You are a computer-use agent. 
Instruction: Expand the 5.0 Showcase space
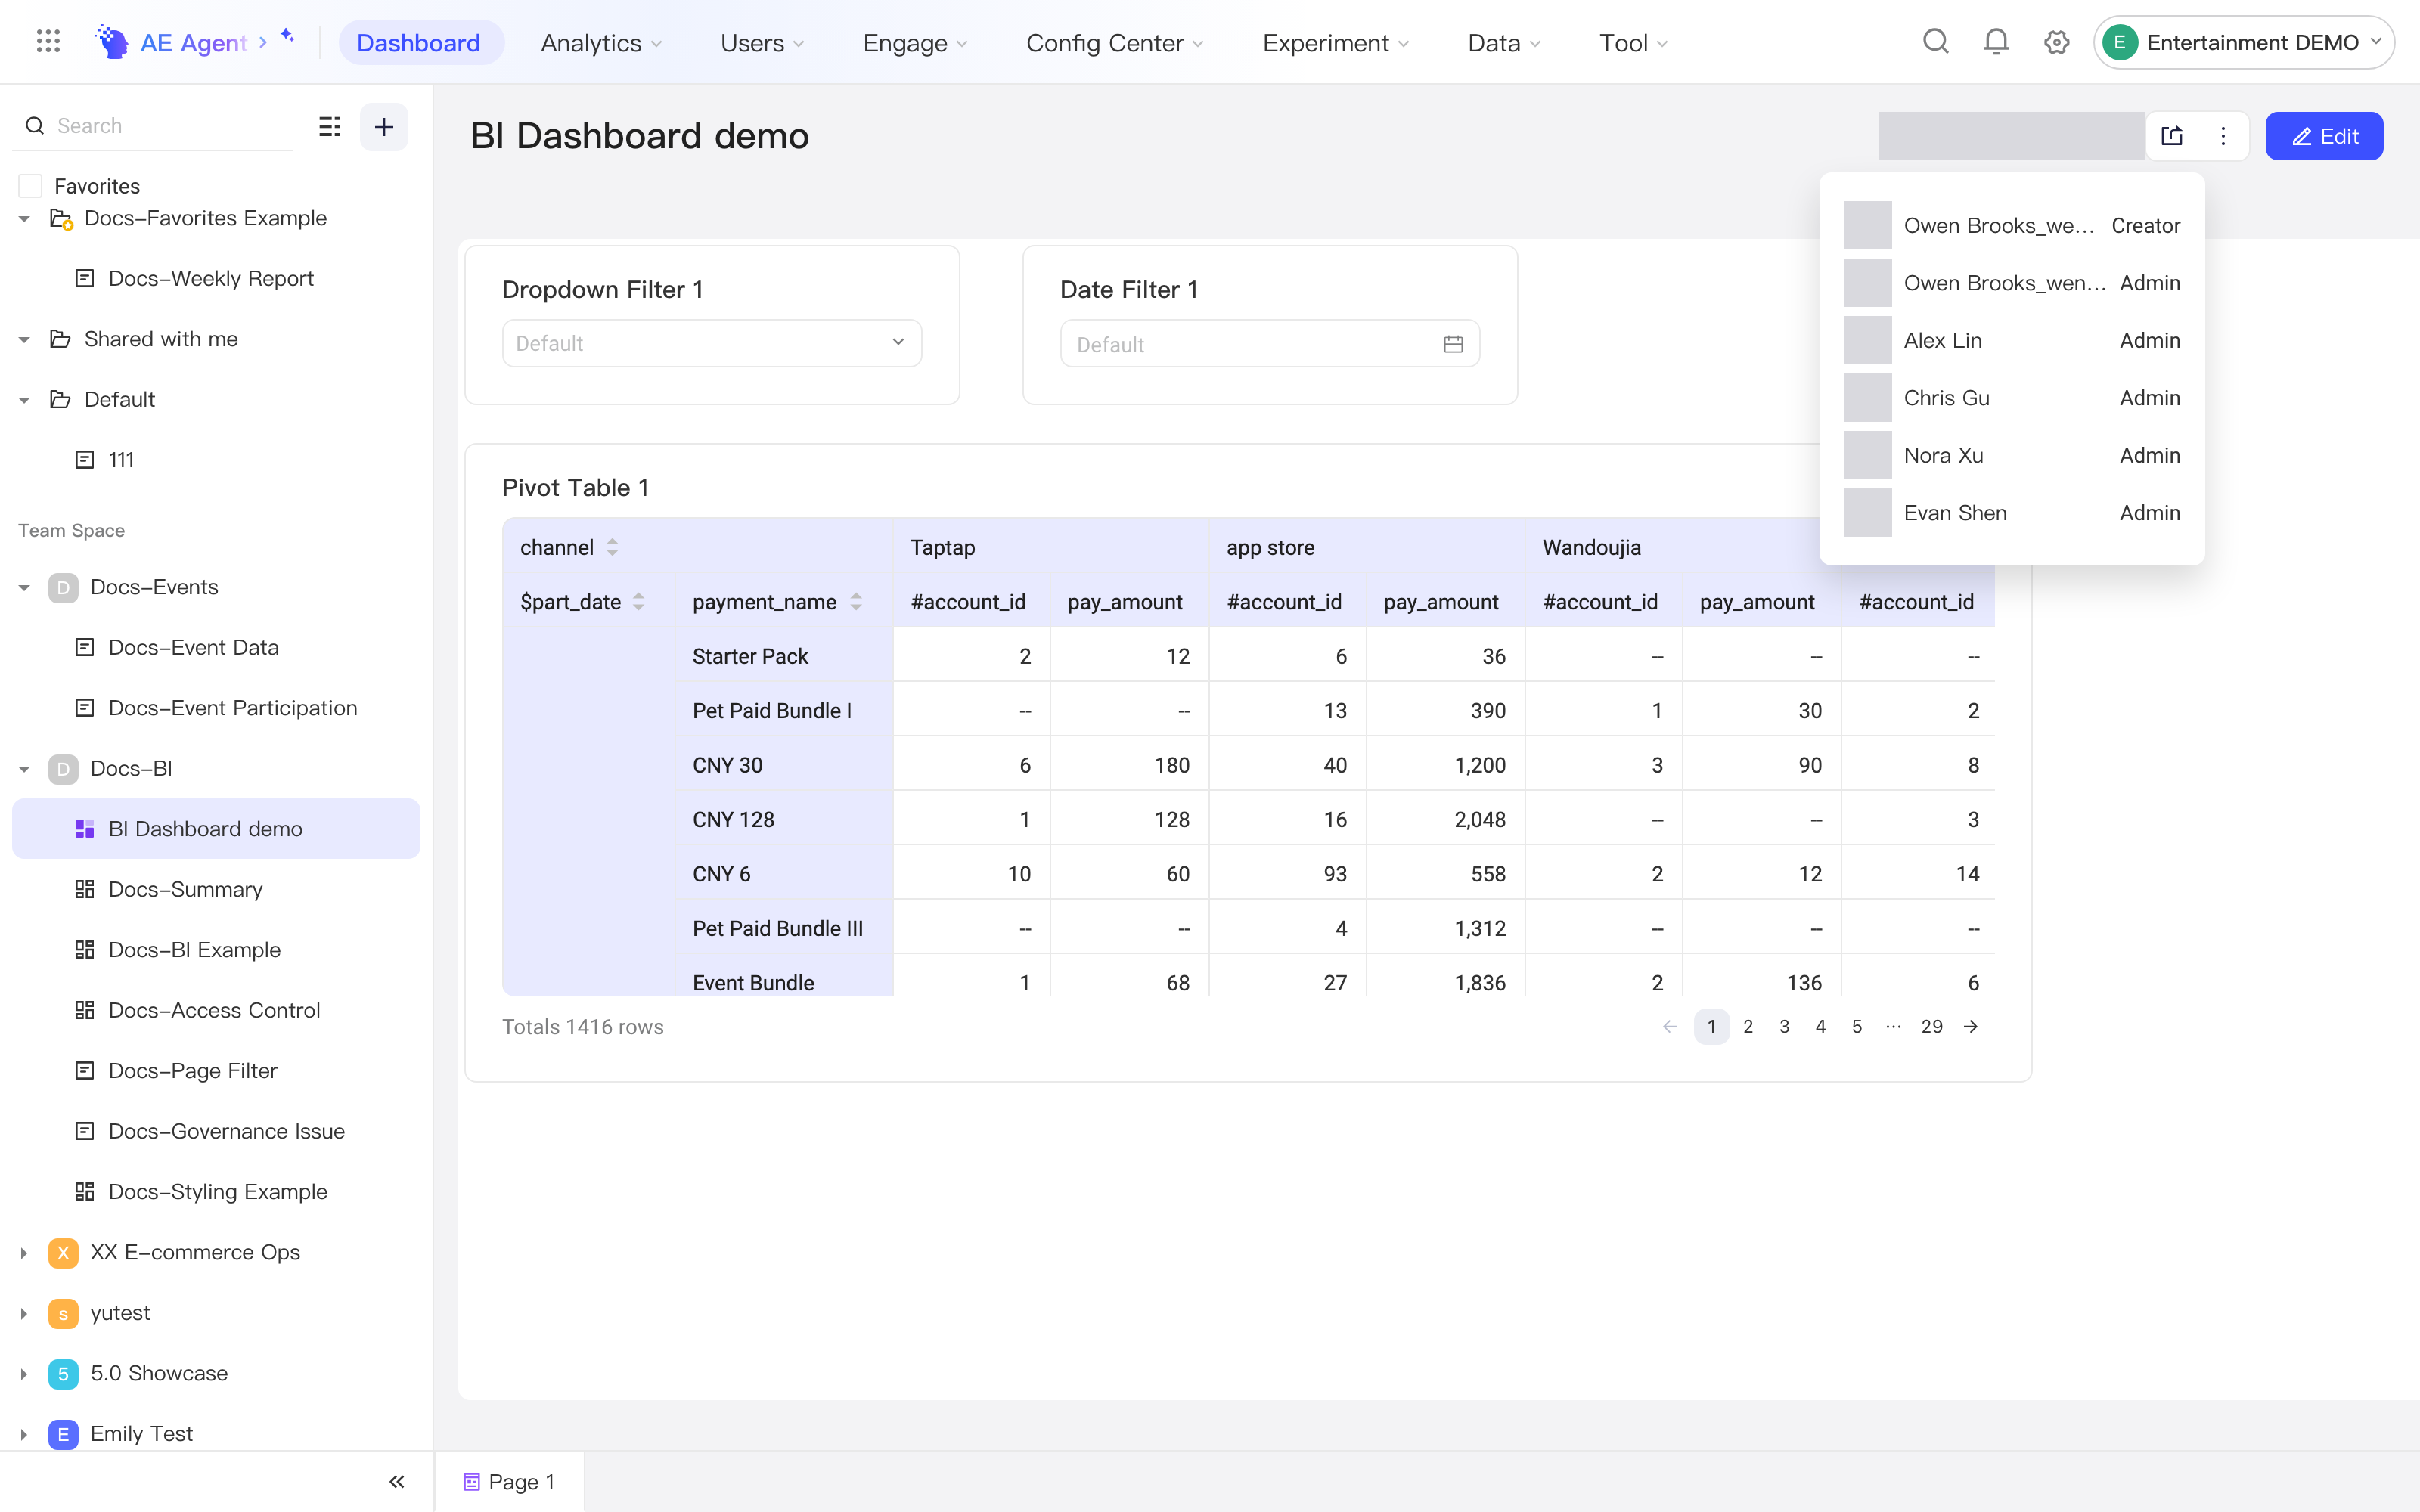click(24, 1374)
